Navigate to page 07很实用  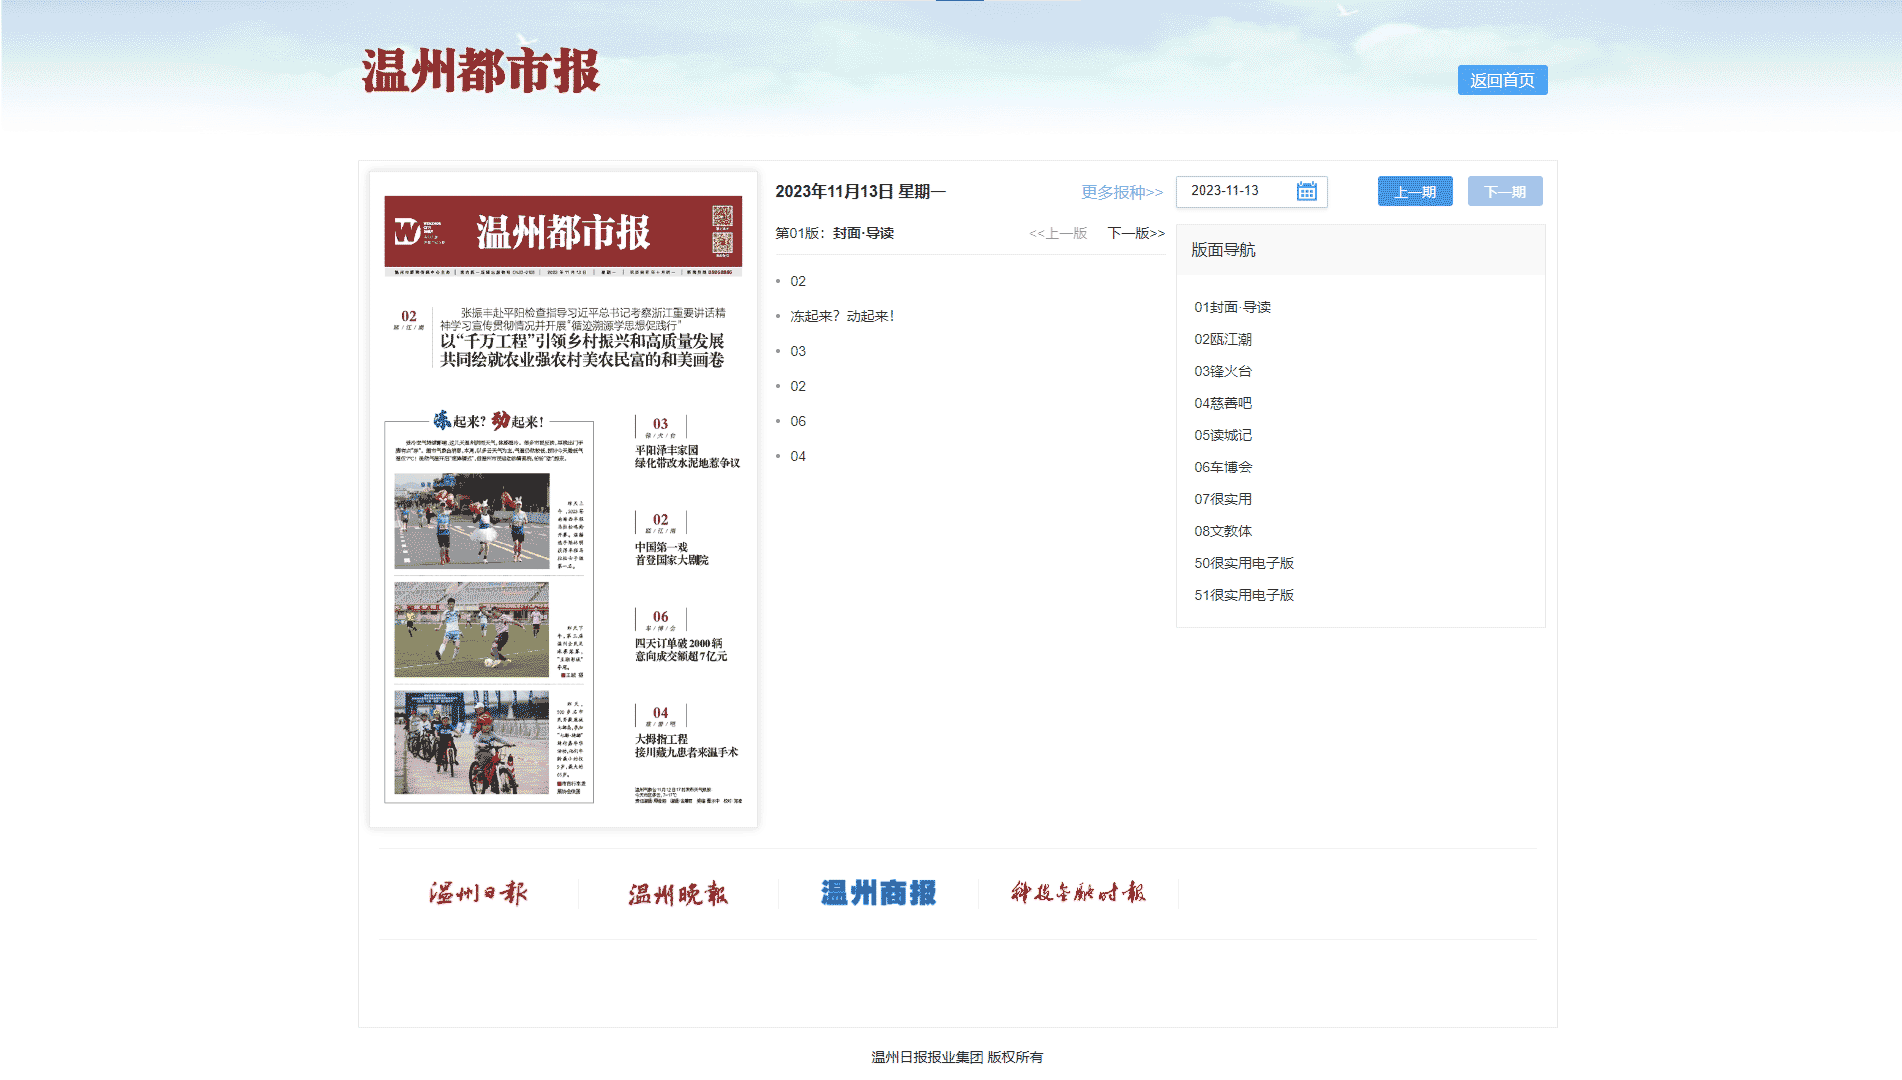1223,499
